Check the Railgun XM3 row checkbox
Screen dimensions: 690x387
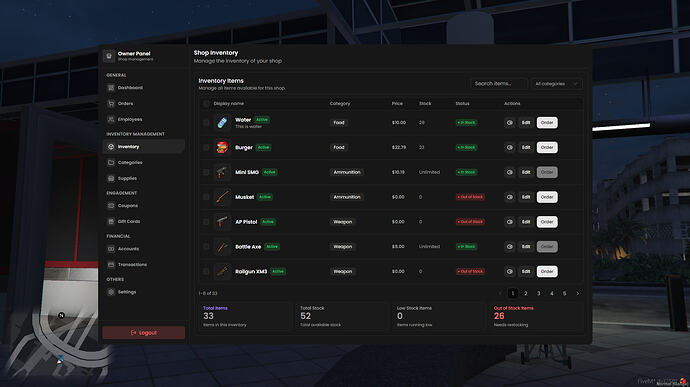(206, 271)
